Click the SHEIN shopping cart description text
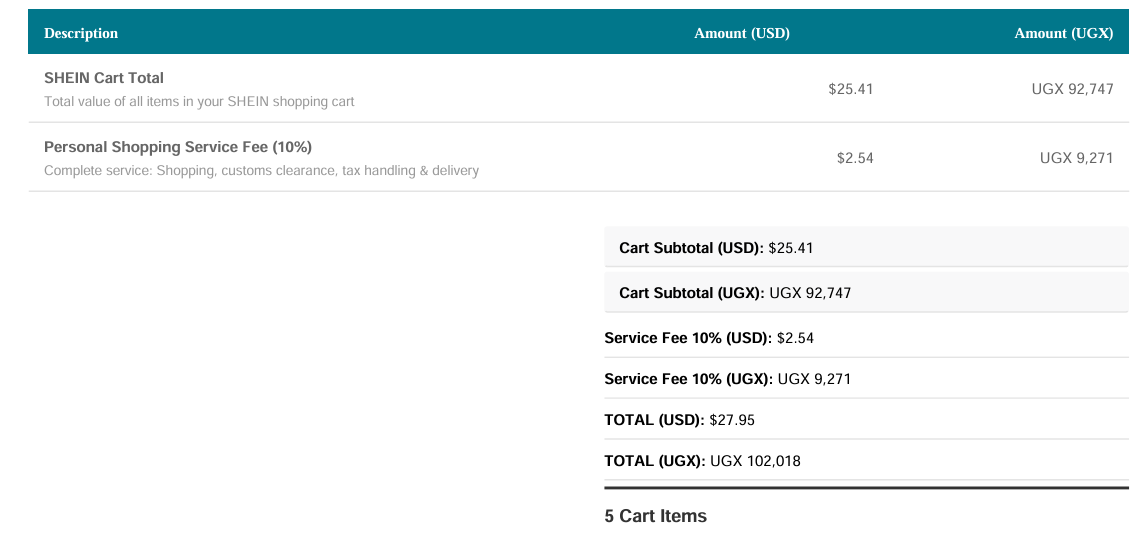The width and height of the screenshot is (1142, 555). 199,101
